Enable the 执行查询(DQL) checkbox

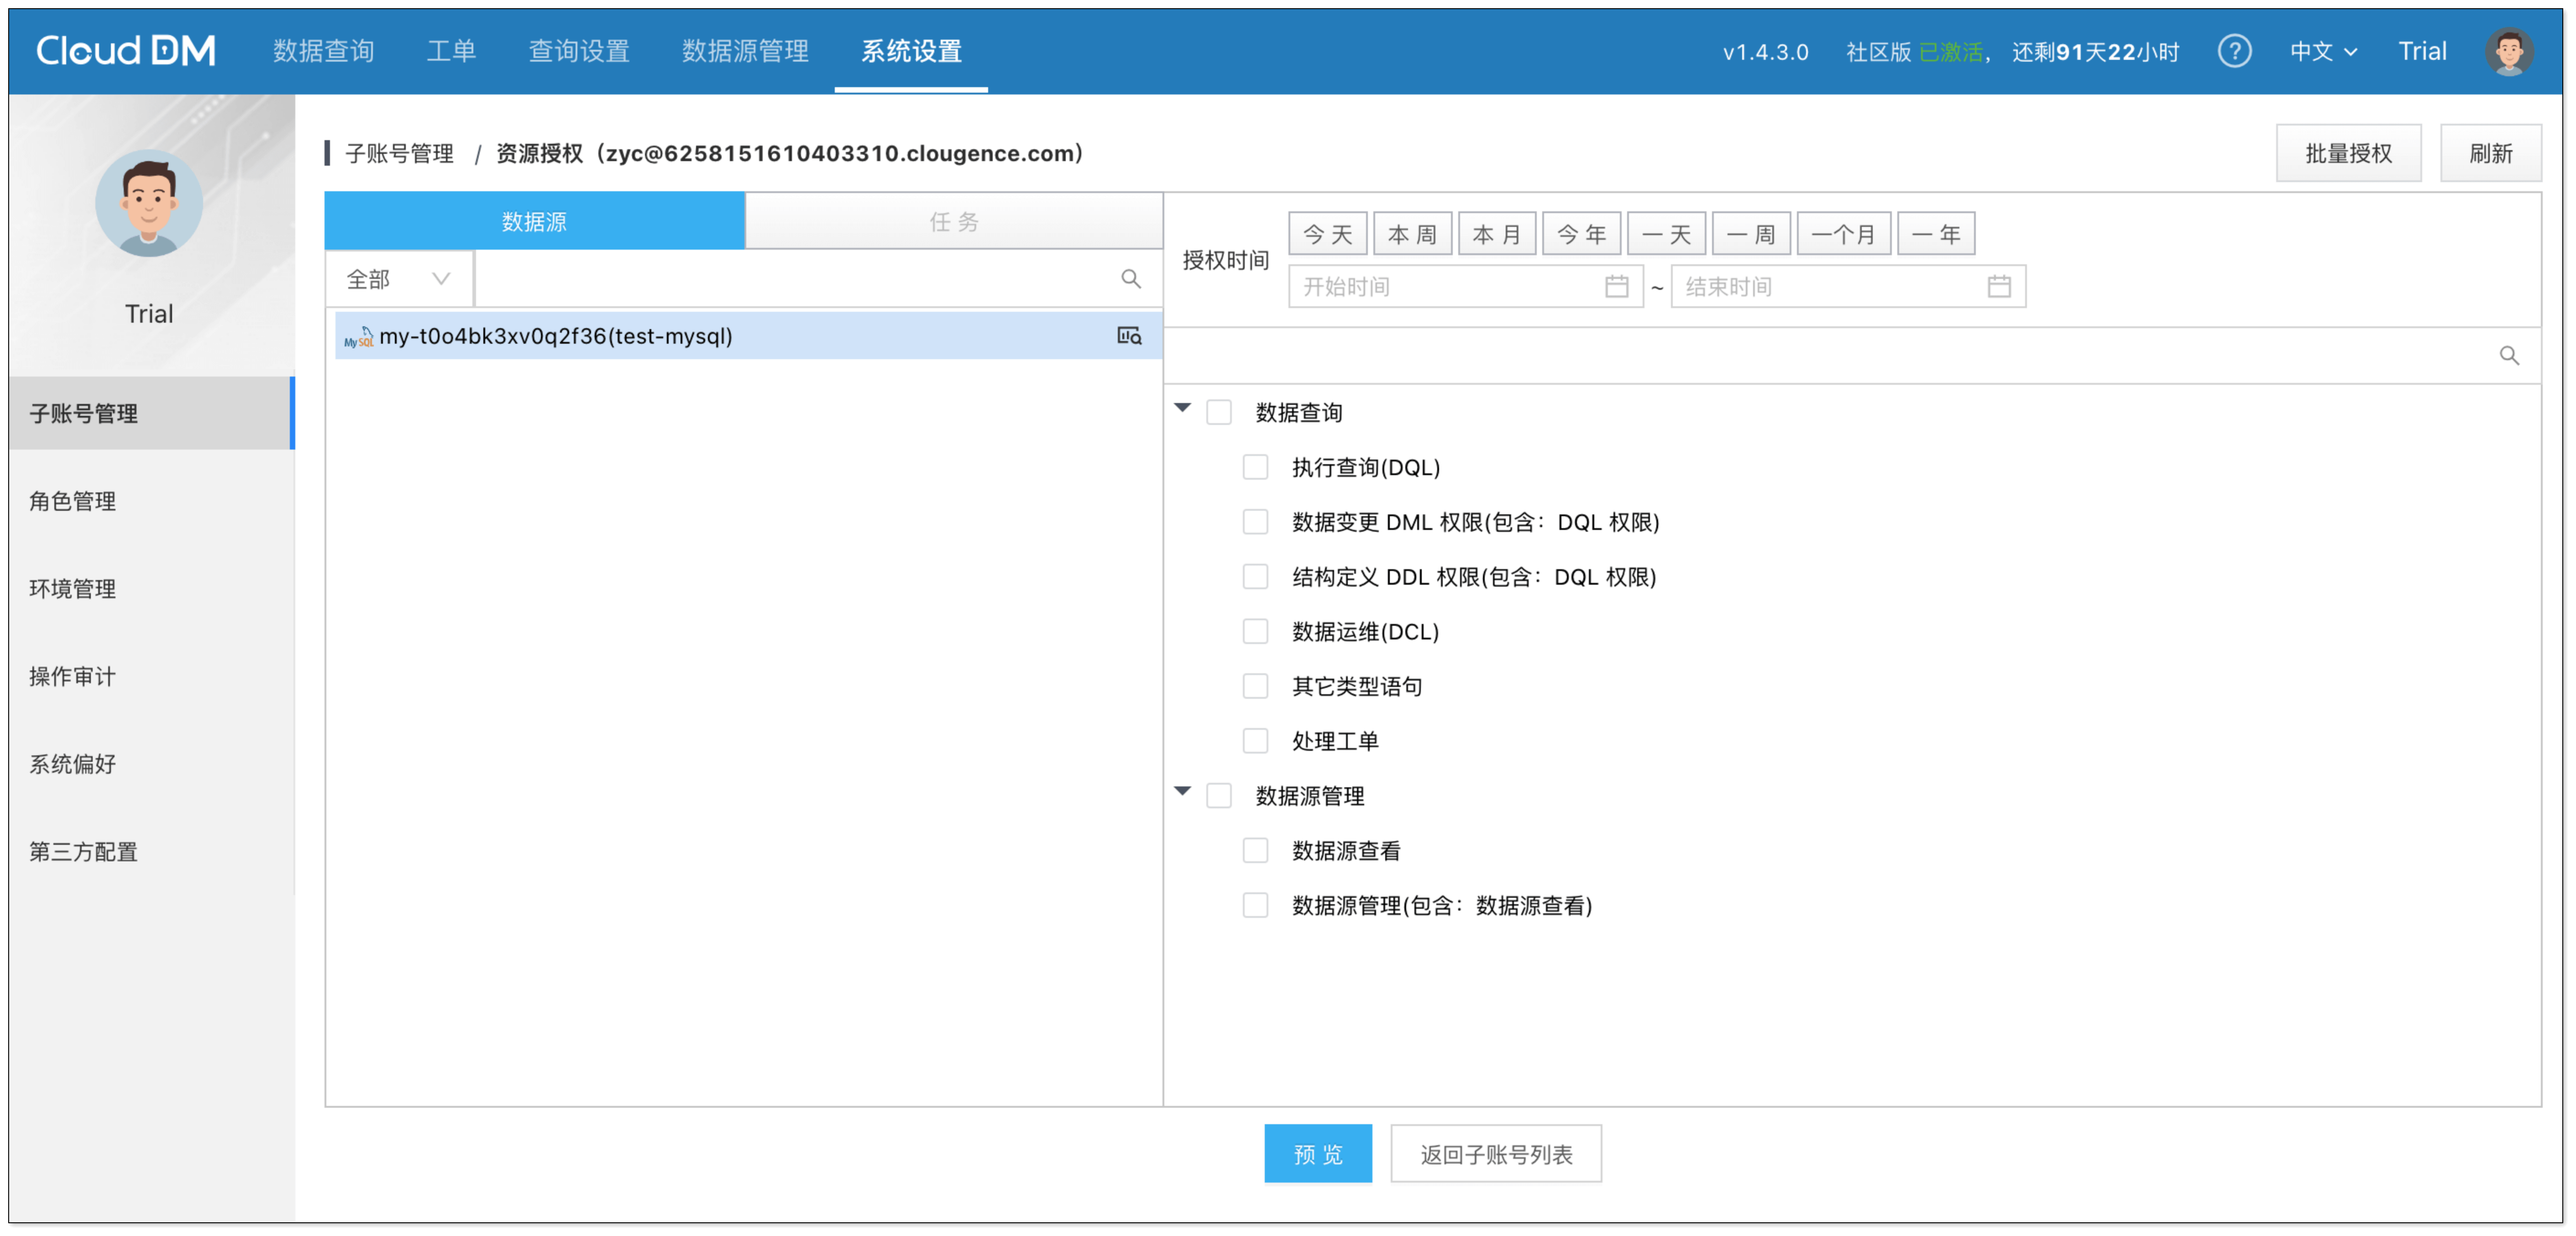1254,467
